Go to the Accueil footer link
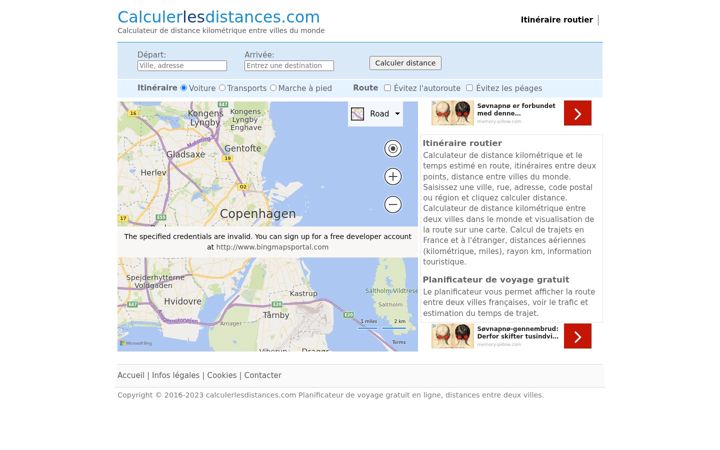This screenshot has height=450, width=720. point(131,375)
